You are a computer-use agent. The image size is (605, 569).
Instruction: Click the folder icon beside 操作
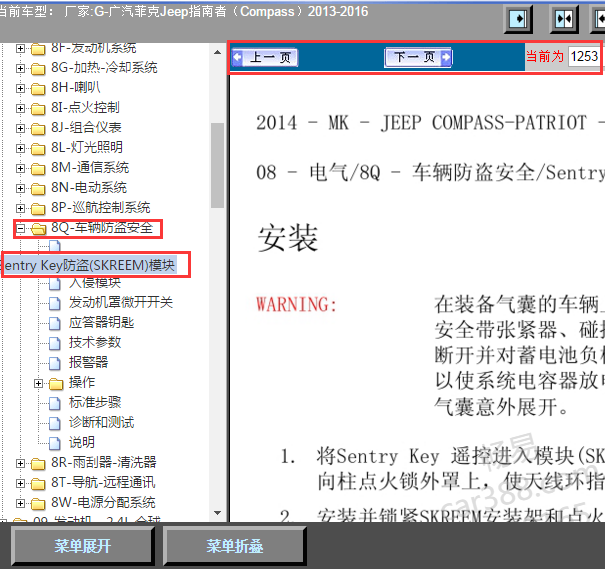pyautogui.click(x=56, y=384)
